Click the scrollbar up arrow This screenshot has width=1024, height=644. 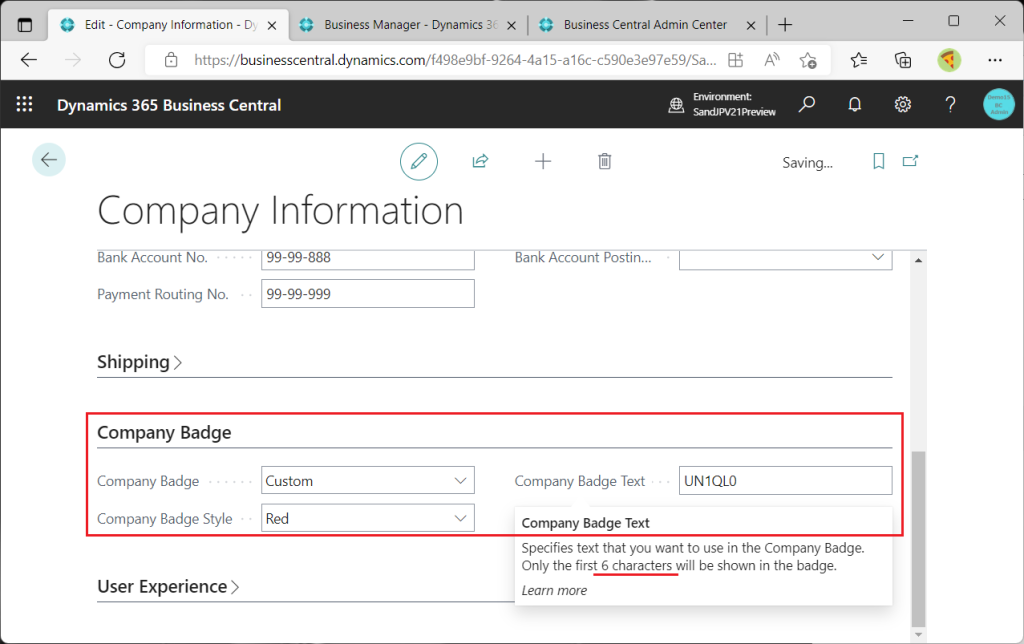pyautogui.click(x=918, y=261)
